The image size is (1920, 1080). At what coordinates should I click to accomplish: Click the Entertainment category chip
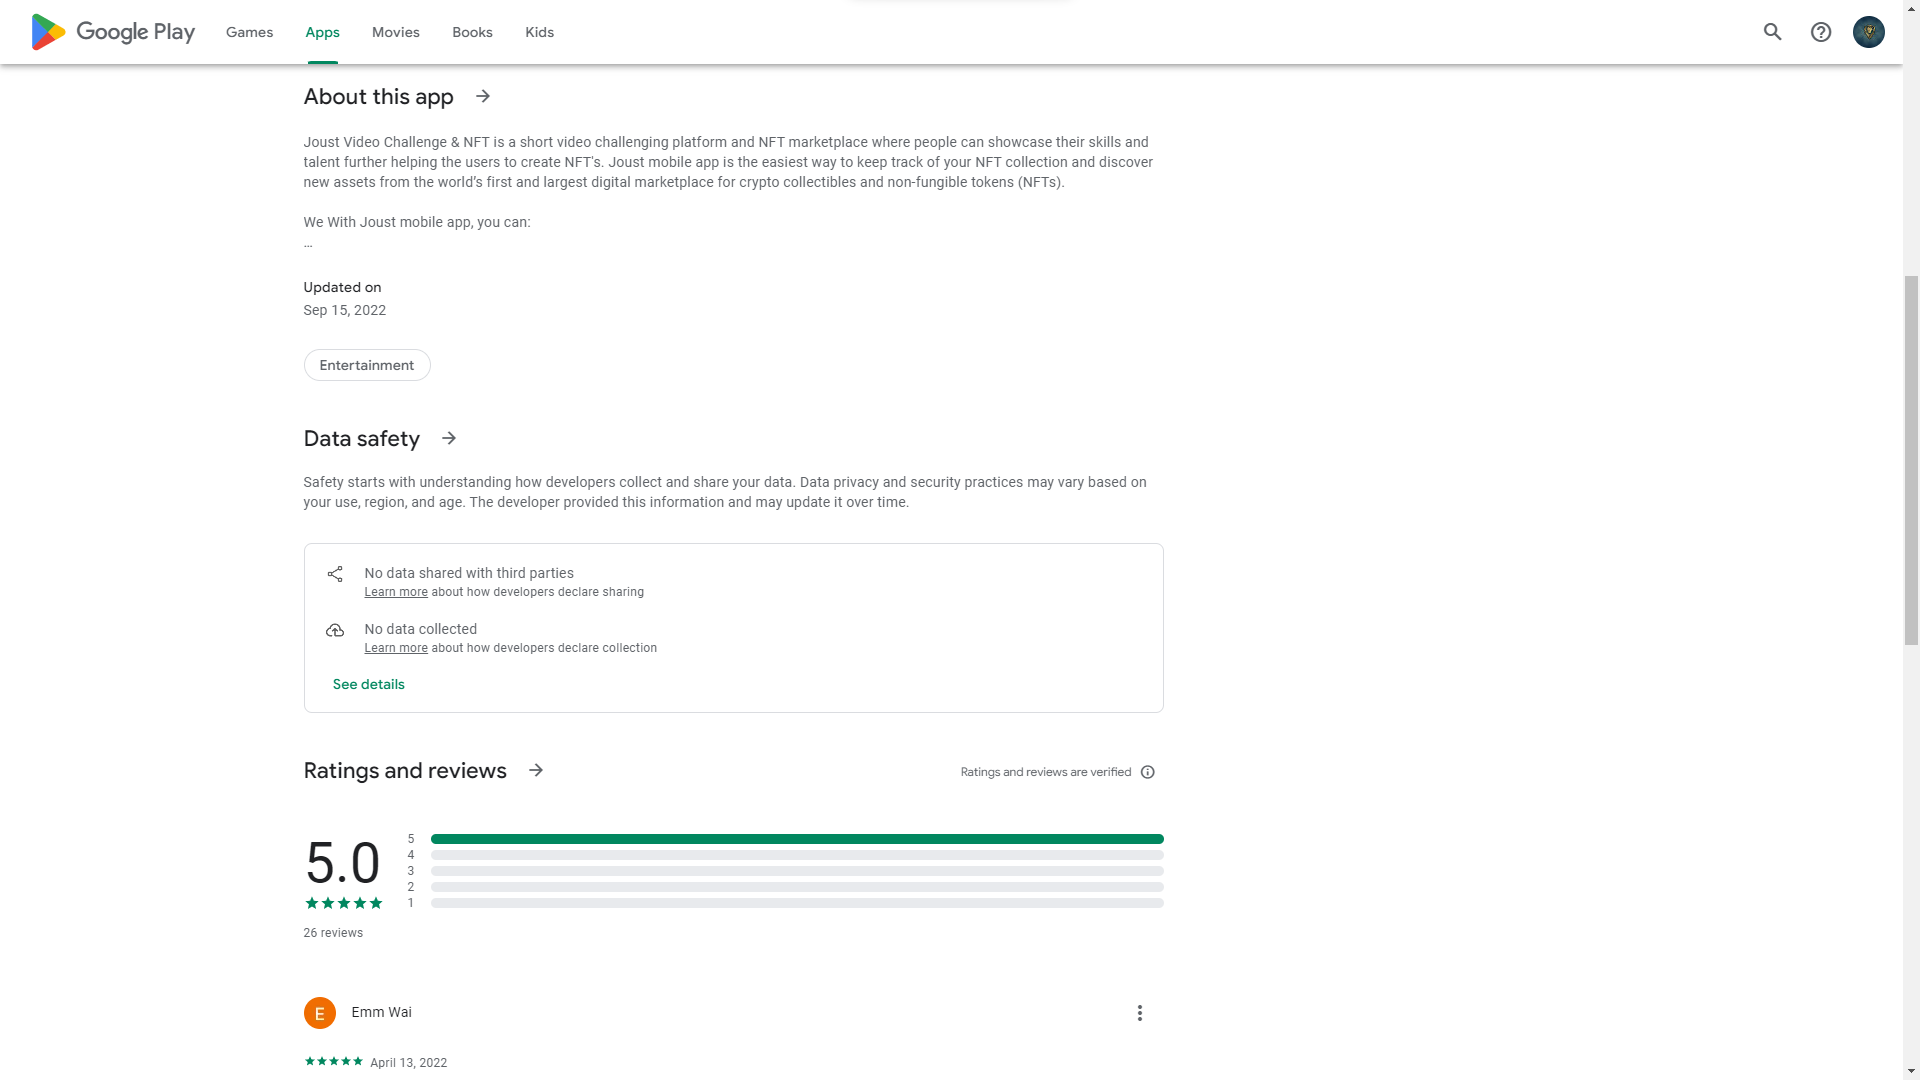pos(367,365)
